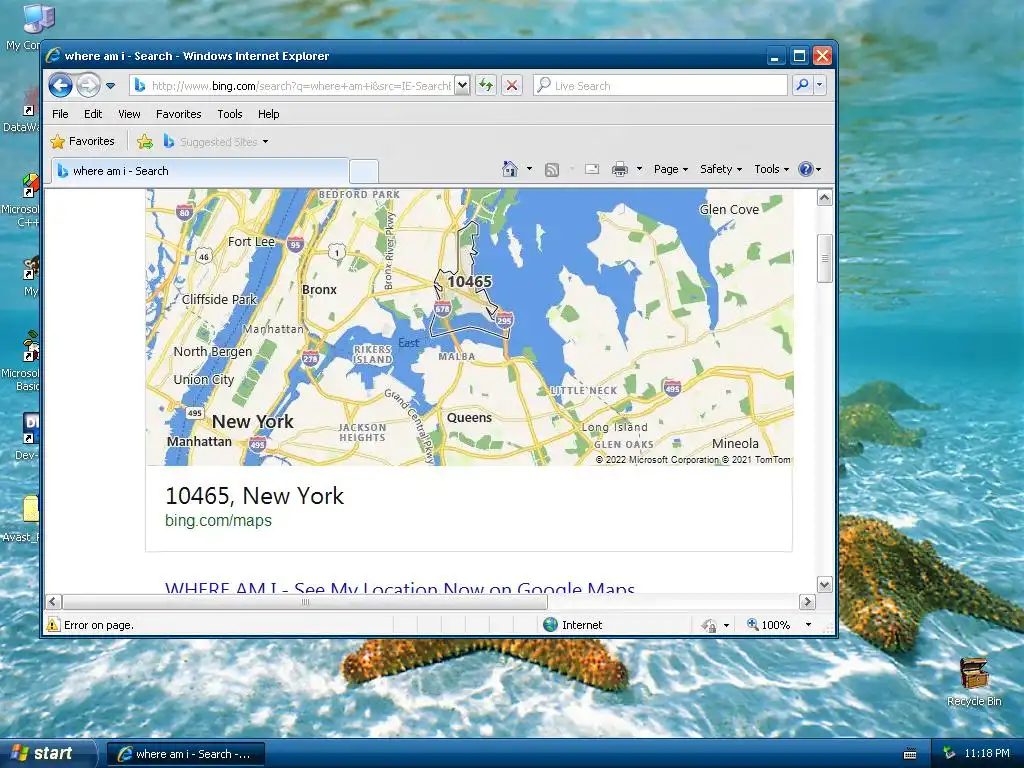Open the Edit menu
The height and width of the screenshot is (768, 1024).
(93, 114)
